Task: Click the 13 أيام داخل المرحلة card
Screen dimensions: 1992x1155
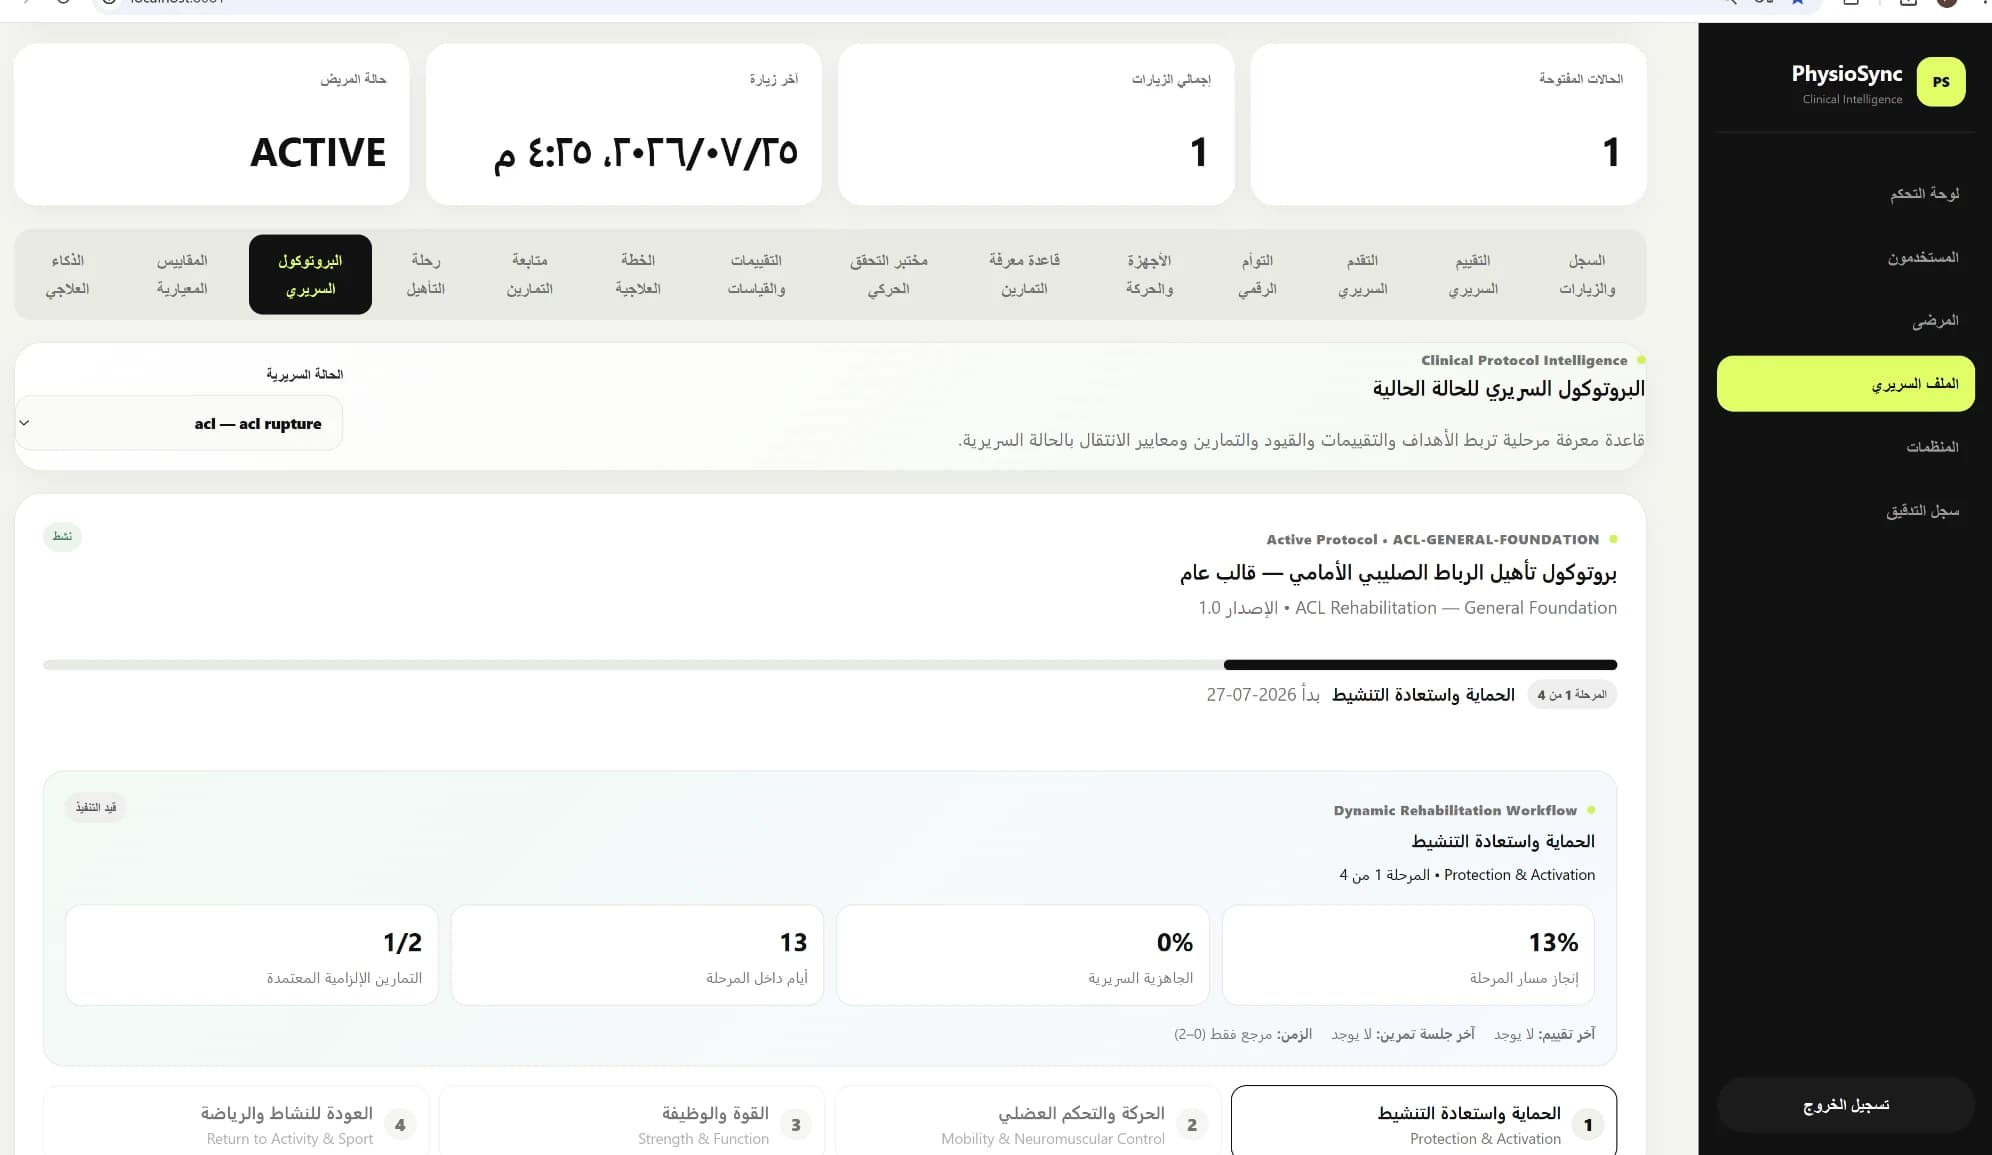Action: point(637,955)
